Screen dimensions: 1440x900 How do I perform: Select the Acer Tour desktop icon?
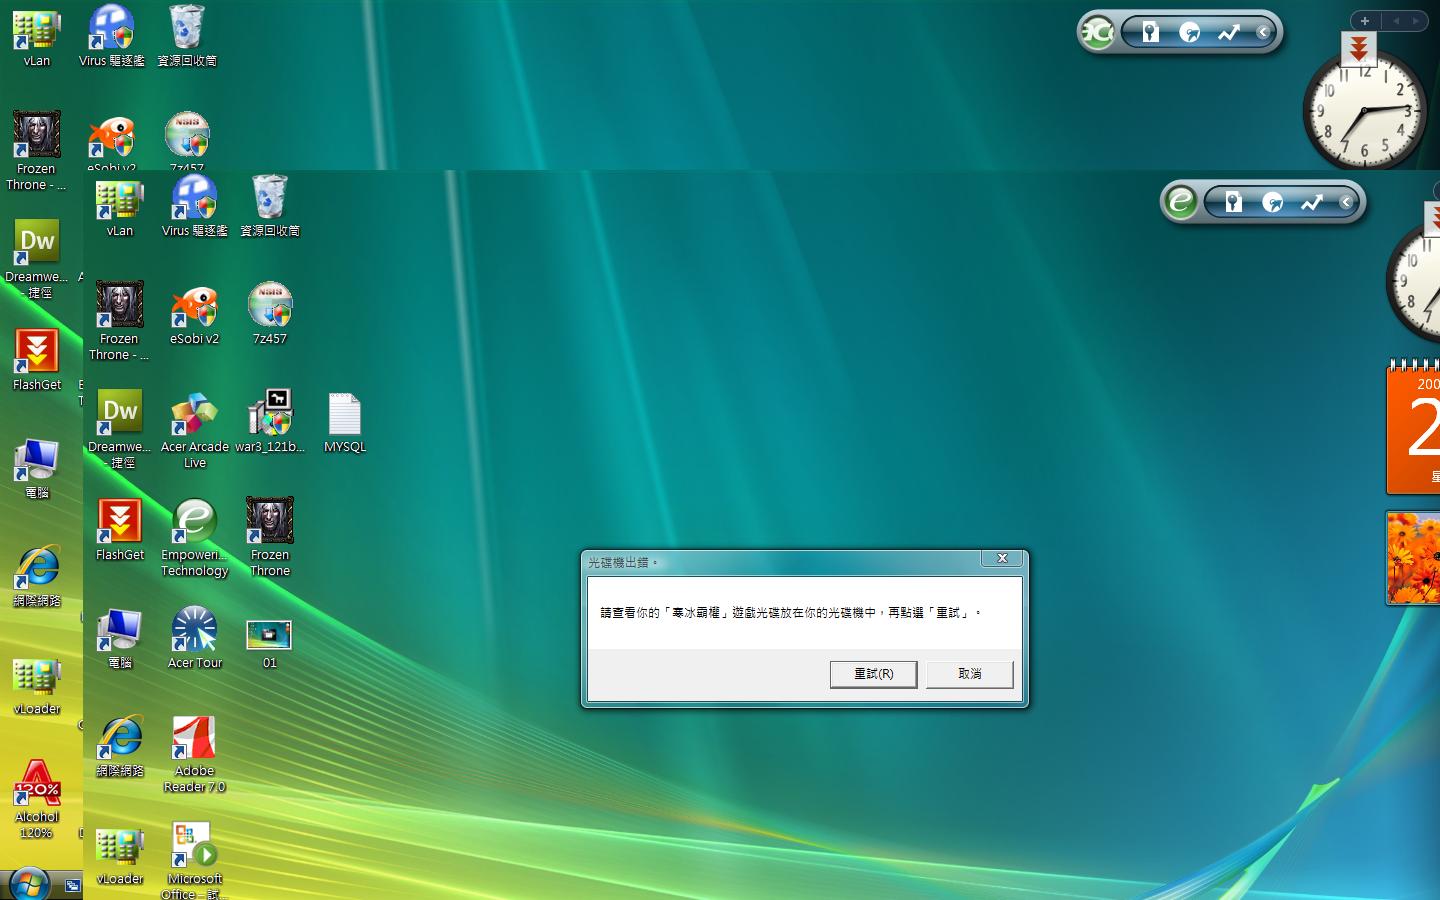(194, 631)
